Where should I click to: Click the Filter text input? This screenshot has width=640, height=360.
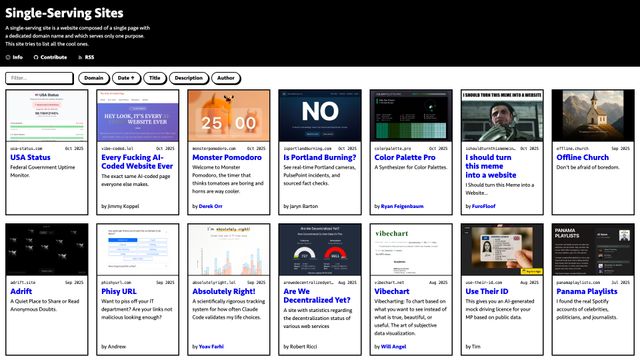click(40, 78)
